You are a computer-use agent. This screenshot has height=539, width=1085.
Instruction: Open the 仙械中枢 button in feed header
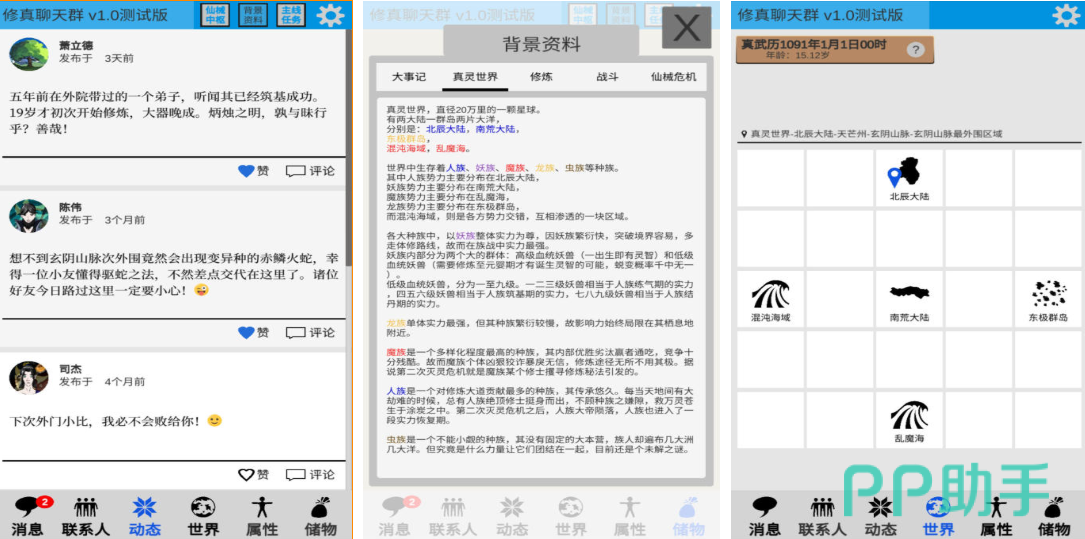coord(215,14)
